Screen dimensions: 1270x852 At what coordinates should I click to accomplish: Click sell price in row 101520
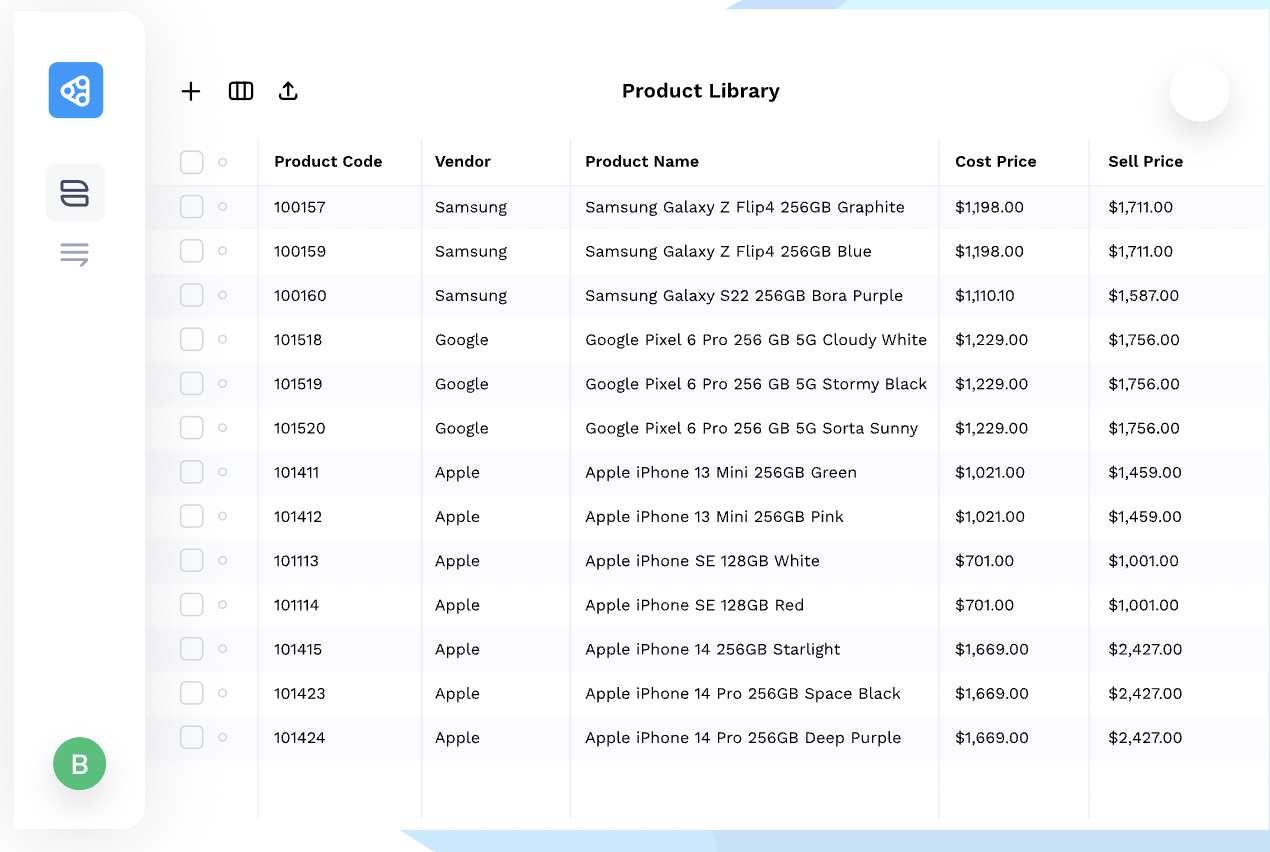1144,428
